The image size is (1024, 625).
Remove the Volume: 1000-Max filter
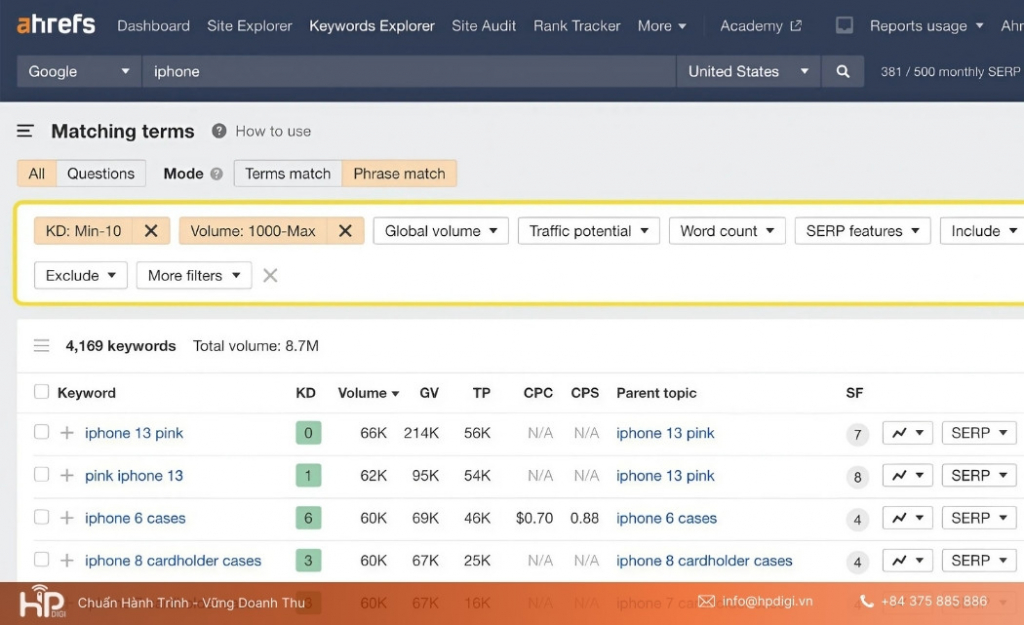[345, 231]
